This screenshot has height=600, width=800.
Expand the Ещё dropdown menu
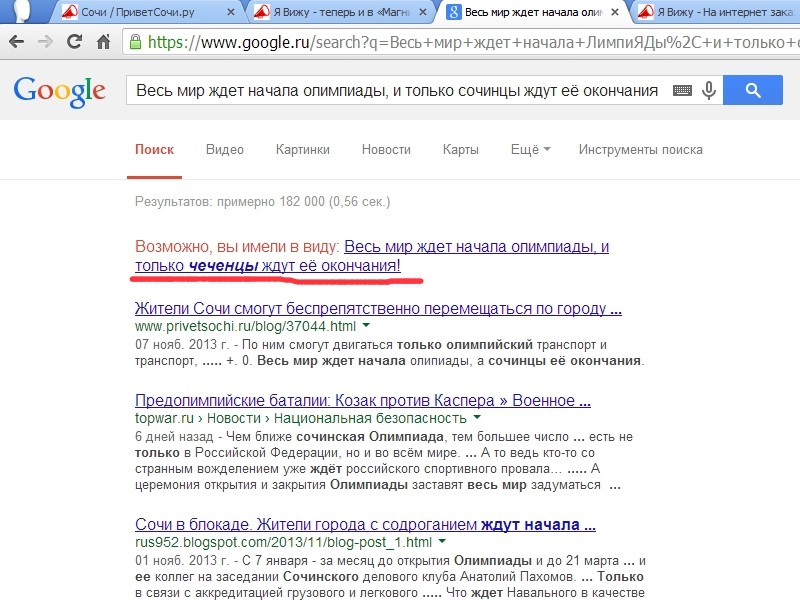point(530,150)
